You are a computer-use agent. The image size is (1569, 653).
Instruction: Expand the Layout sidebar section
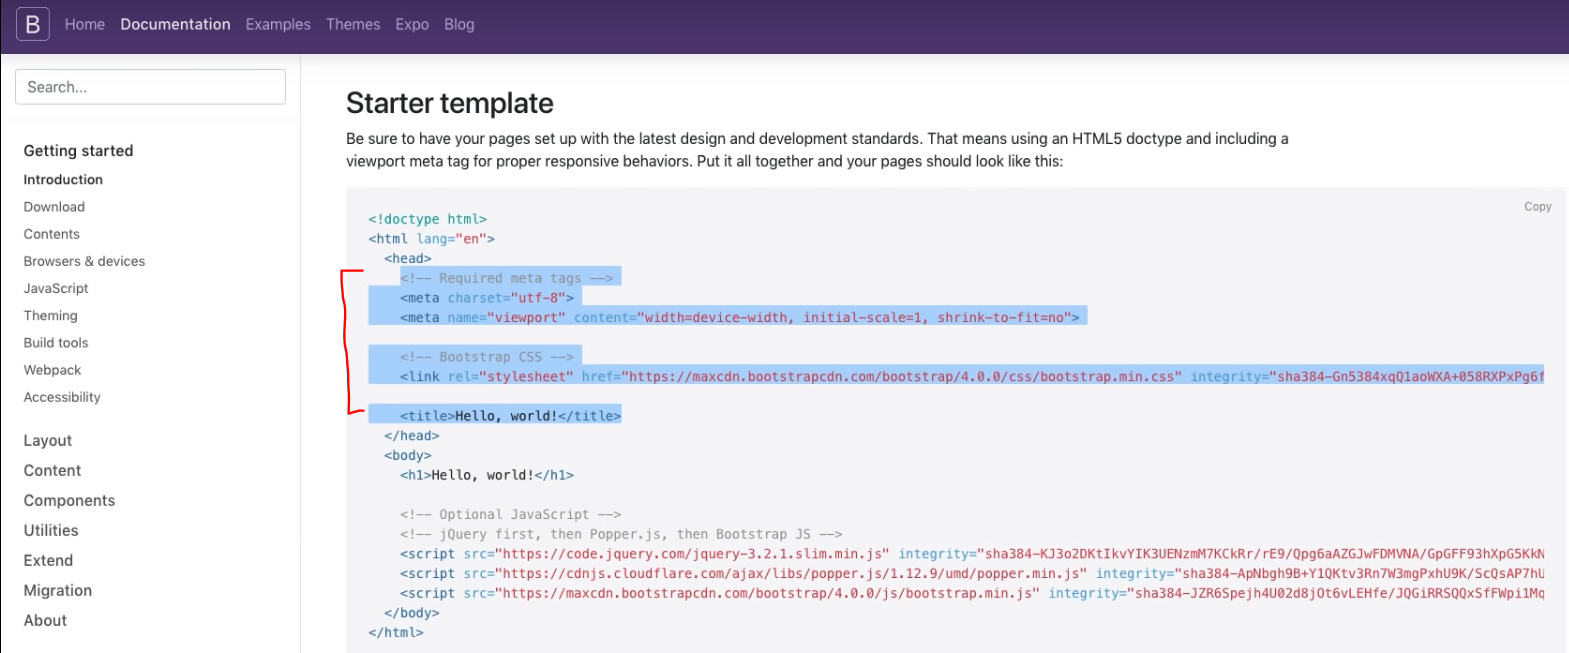click(48, 441)
